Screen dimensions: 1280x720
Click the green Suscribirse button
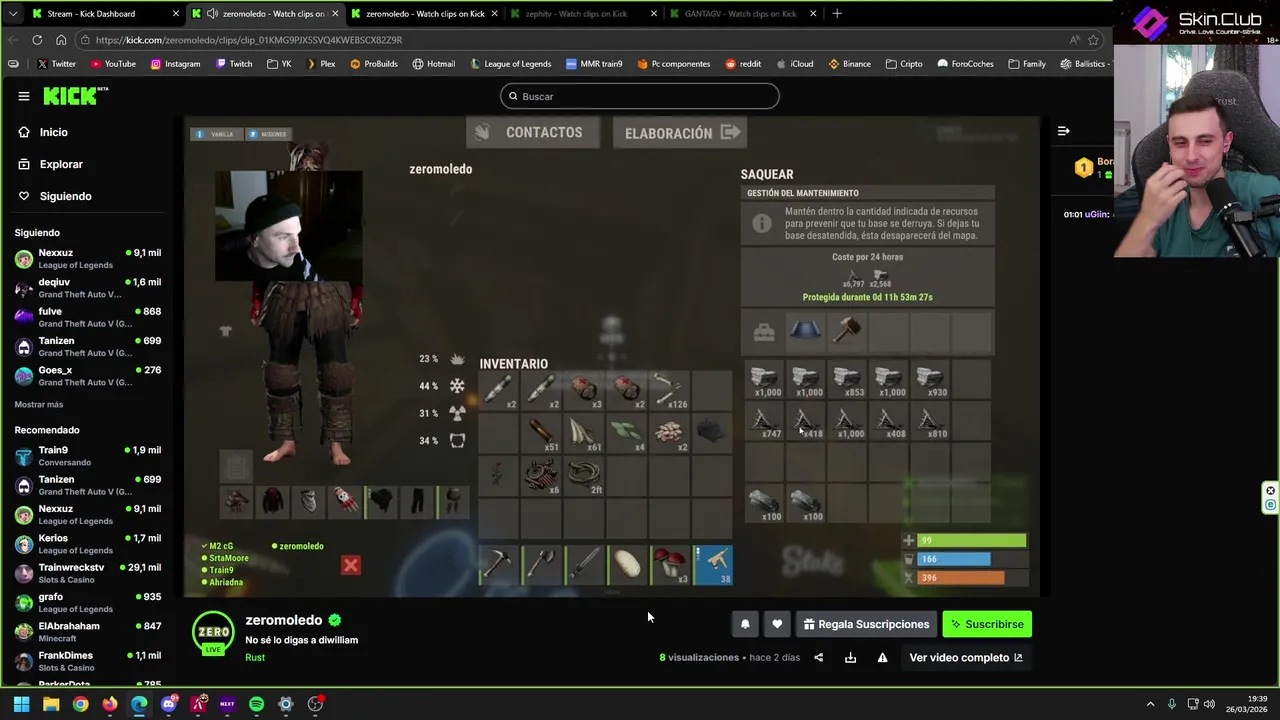point(987,624)
